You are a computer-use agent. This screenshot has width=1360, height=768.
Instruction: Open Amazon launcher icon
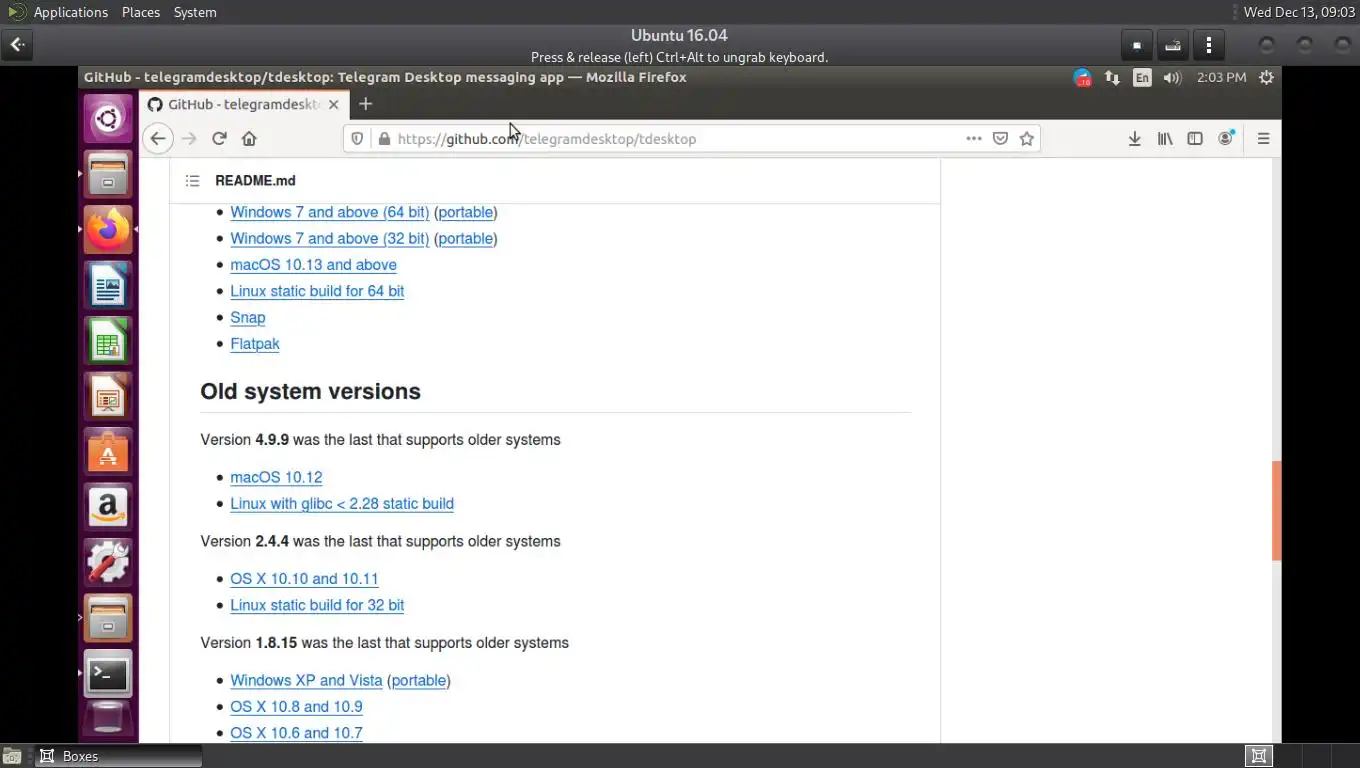coord(108,507)
